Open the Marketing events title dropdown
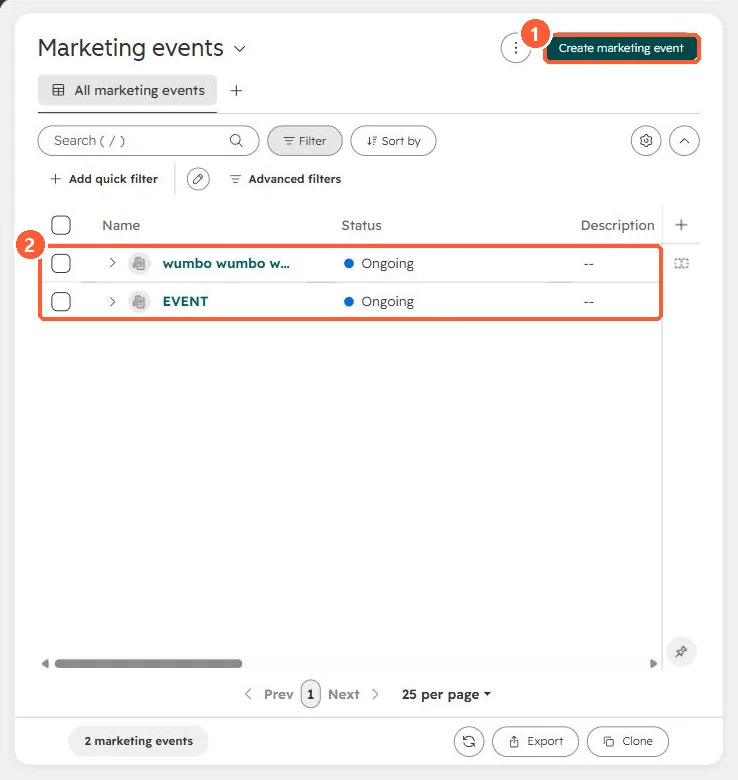Image resolution: width=738 pixels, height=780 pixels. (240, 49)
